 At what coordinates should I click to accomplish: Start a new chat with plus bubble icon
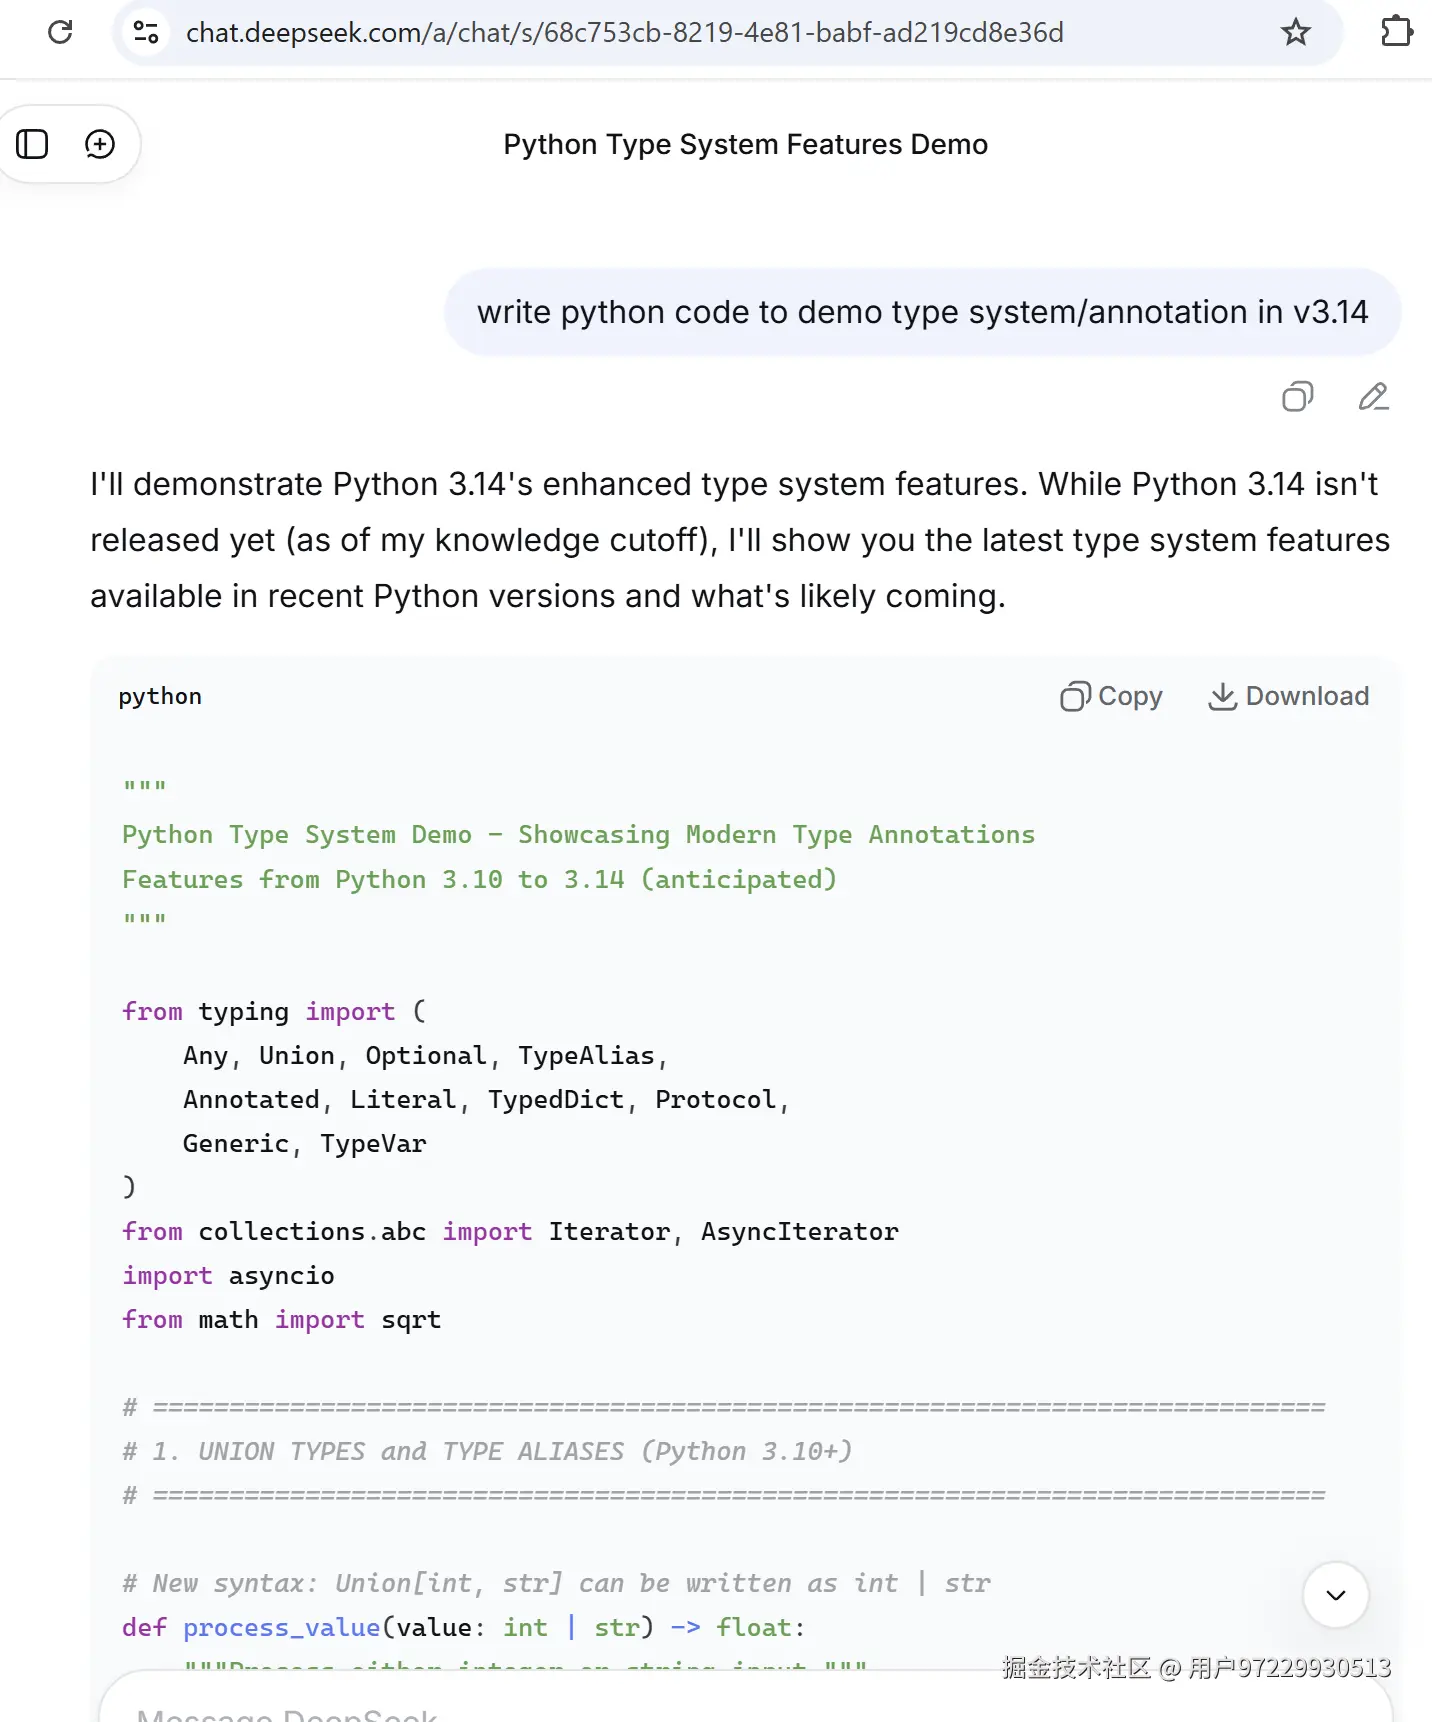click(x=100, y=144)
